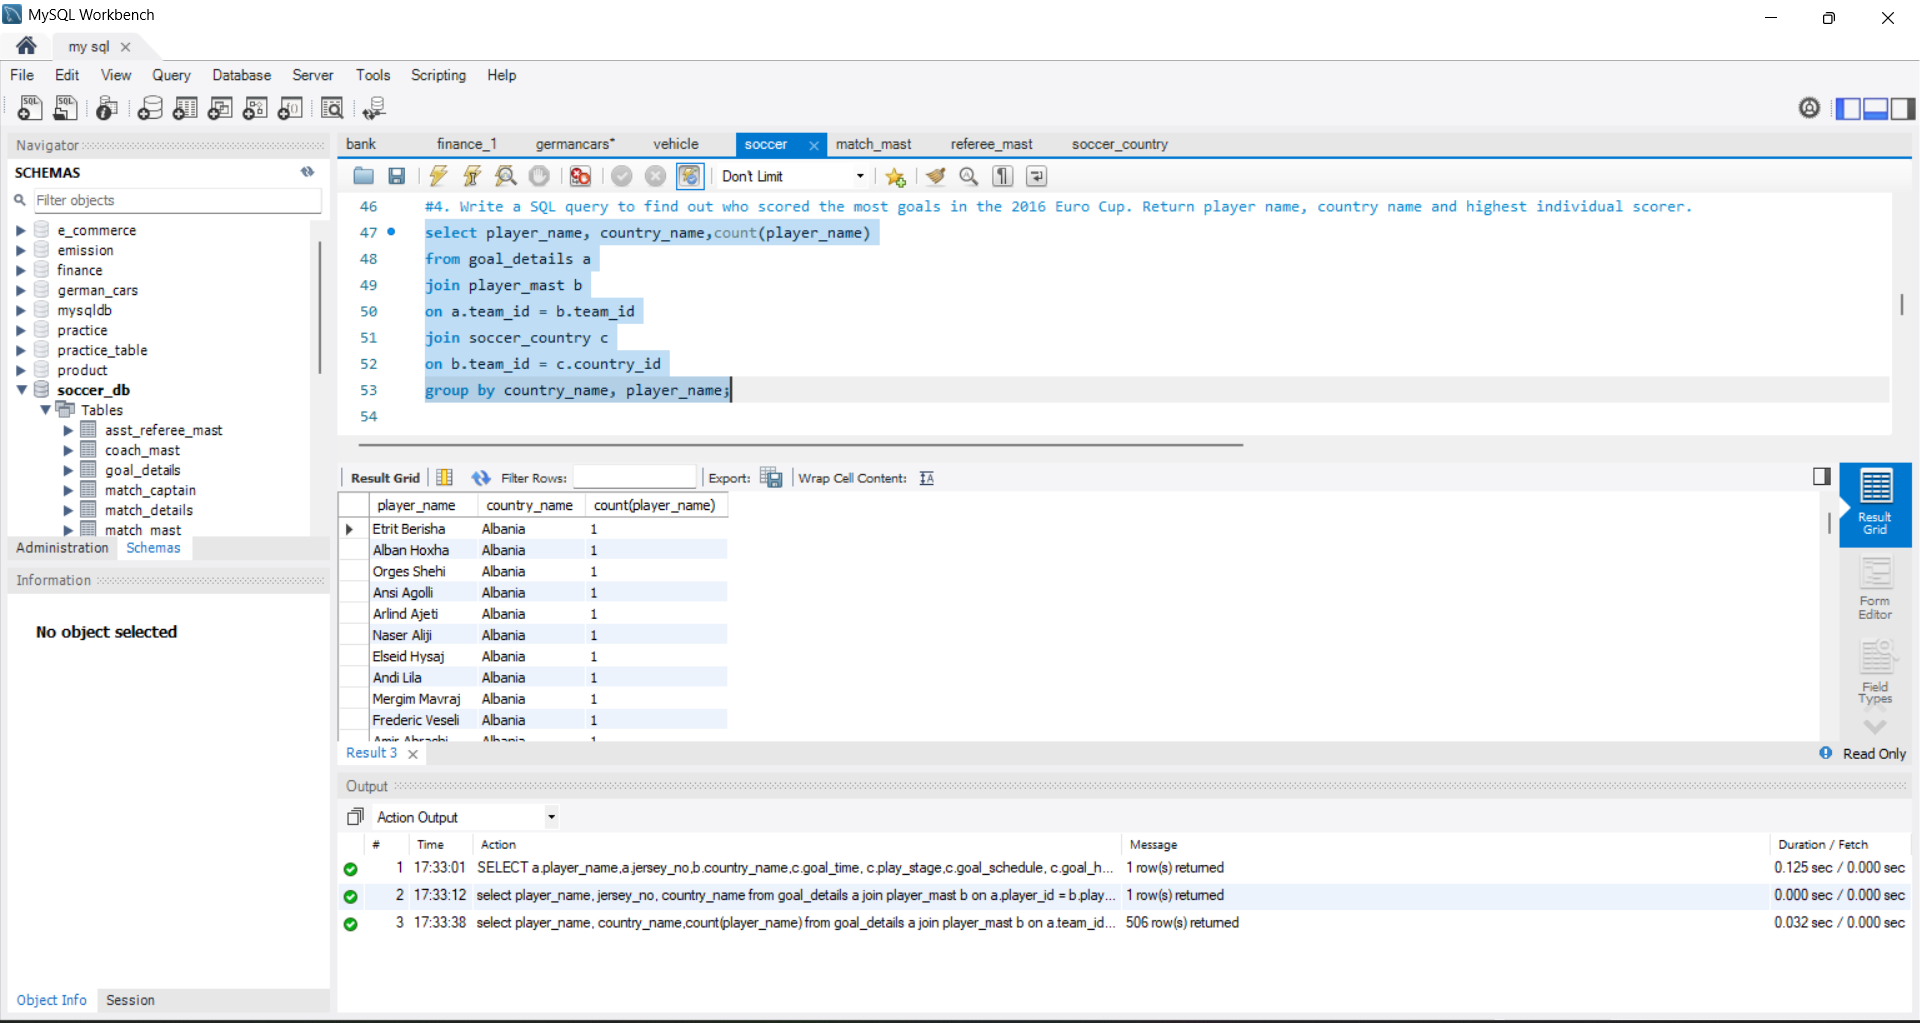
Task: Toggle the bottom output panel visibility
Action: click(x=1875, y=108)
